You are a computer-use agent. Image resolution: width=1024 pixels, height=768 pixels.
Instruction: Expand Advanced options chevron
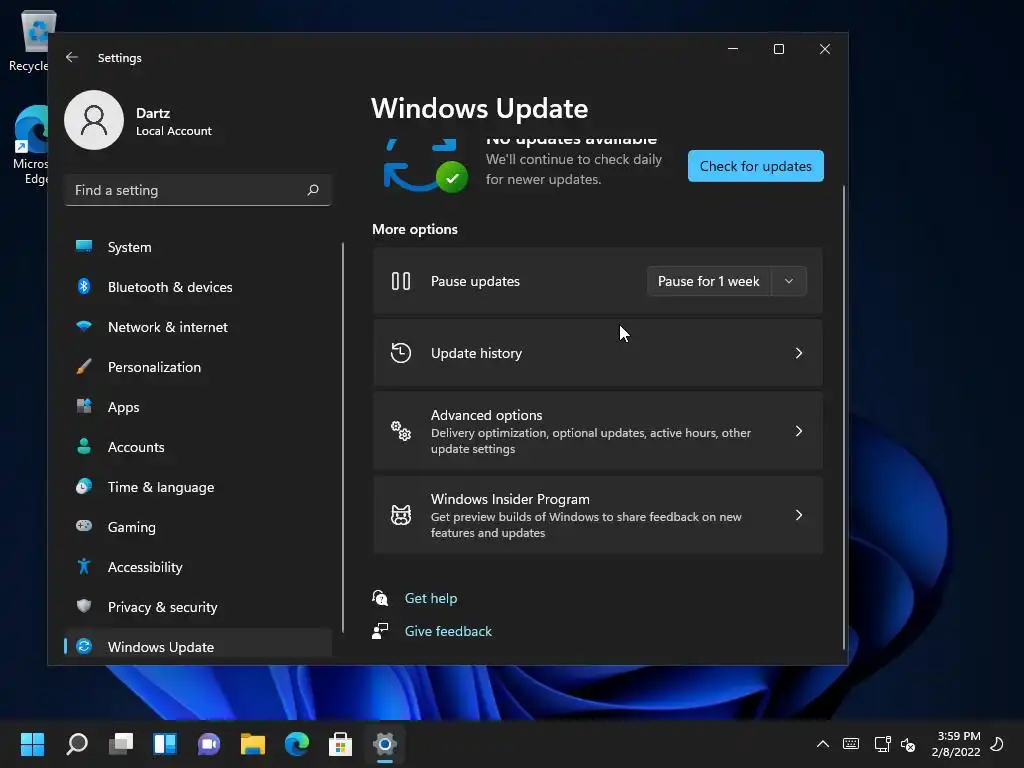(x=799, y=431)
